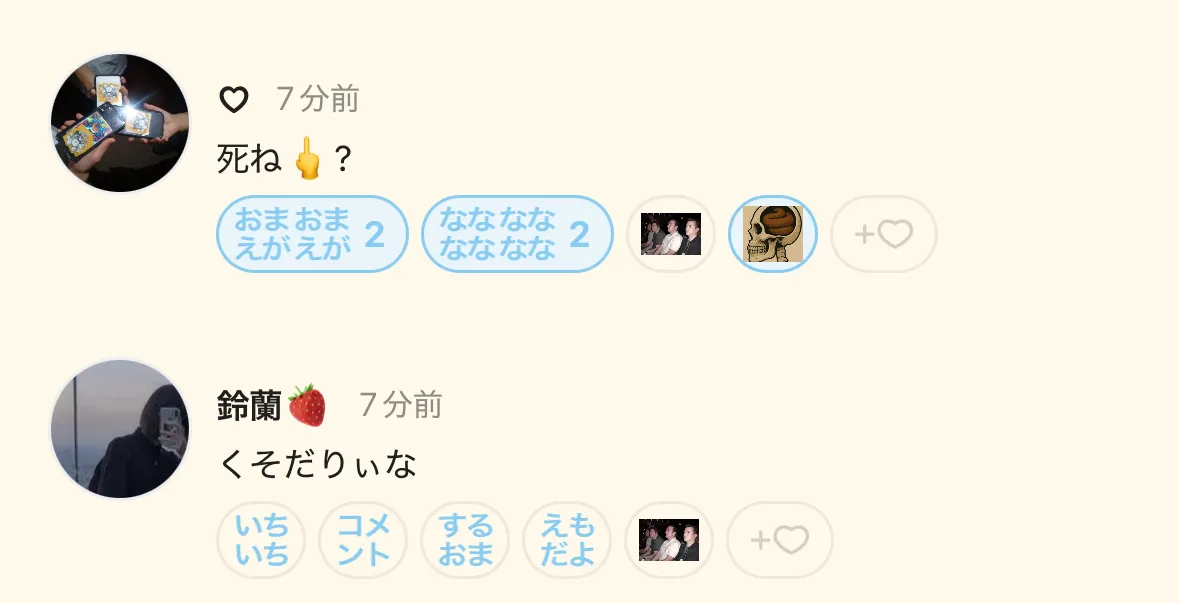This screenshot has height=603, width=1179.
Task: Add a reaction to the first comment
Action: (x=883, y=234)
